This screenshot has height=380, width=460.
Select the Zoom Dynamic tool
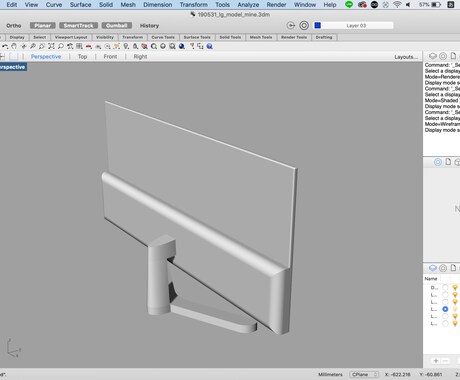click(33, 46)
